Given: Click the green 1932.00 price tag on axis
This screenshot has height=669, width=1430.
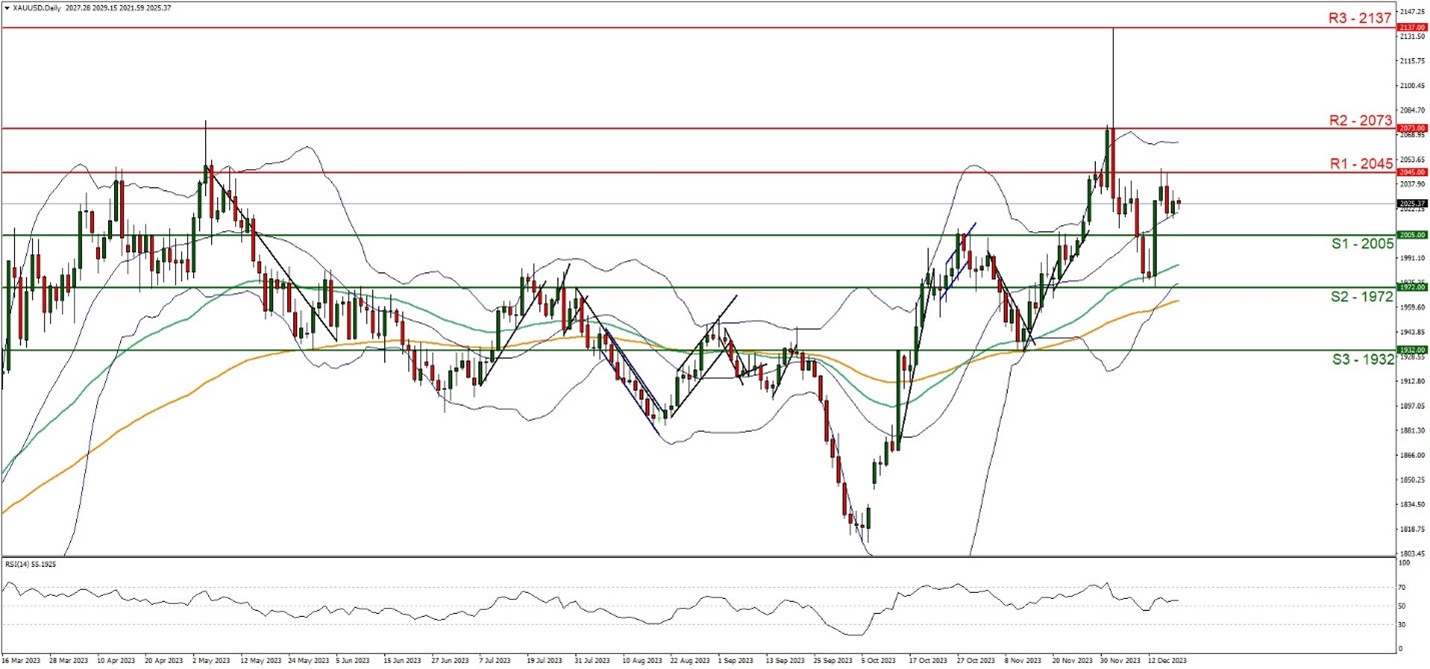Looking at the screenshot, I should (1411, 350).
